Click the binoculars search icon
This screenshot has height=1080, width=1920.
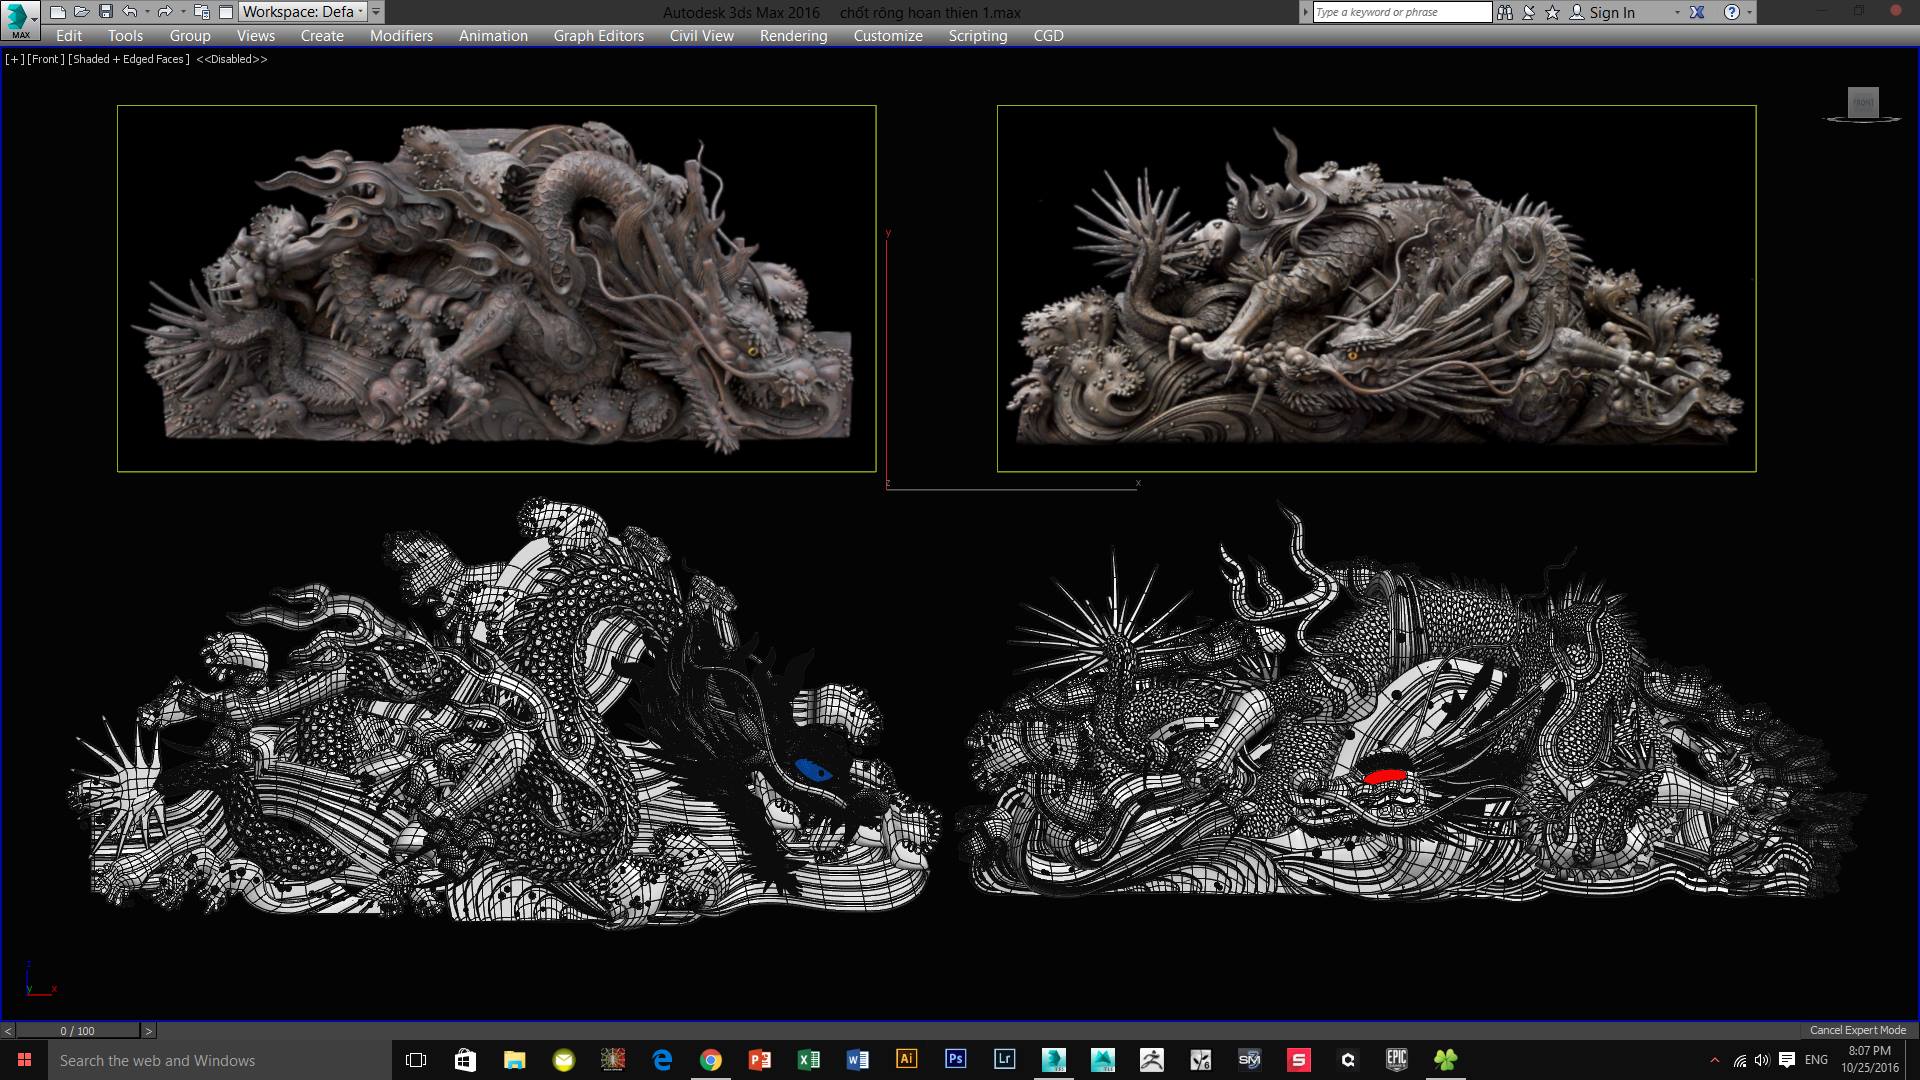click(x=1504, y=12)
